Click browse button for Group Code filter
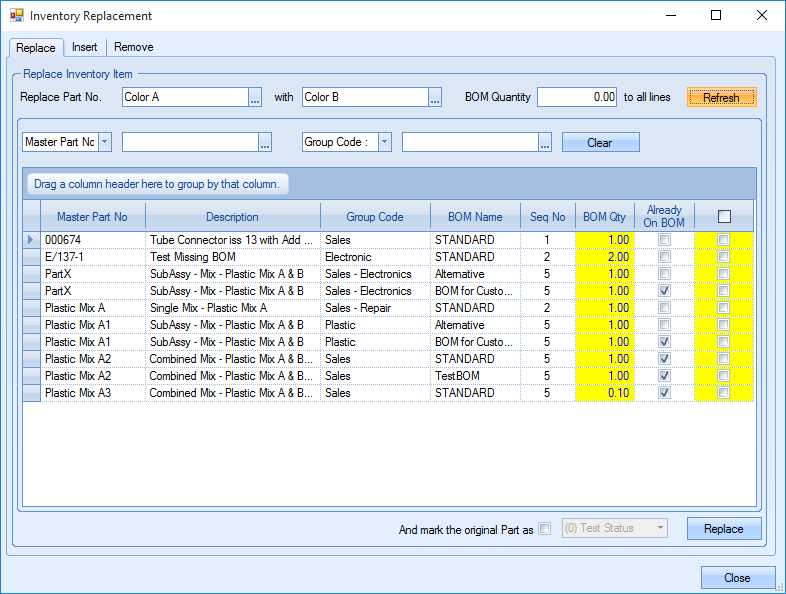The width and height of the screenshot is (786, 594). pos(545,143)
